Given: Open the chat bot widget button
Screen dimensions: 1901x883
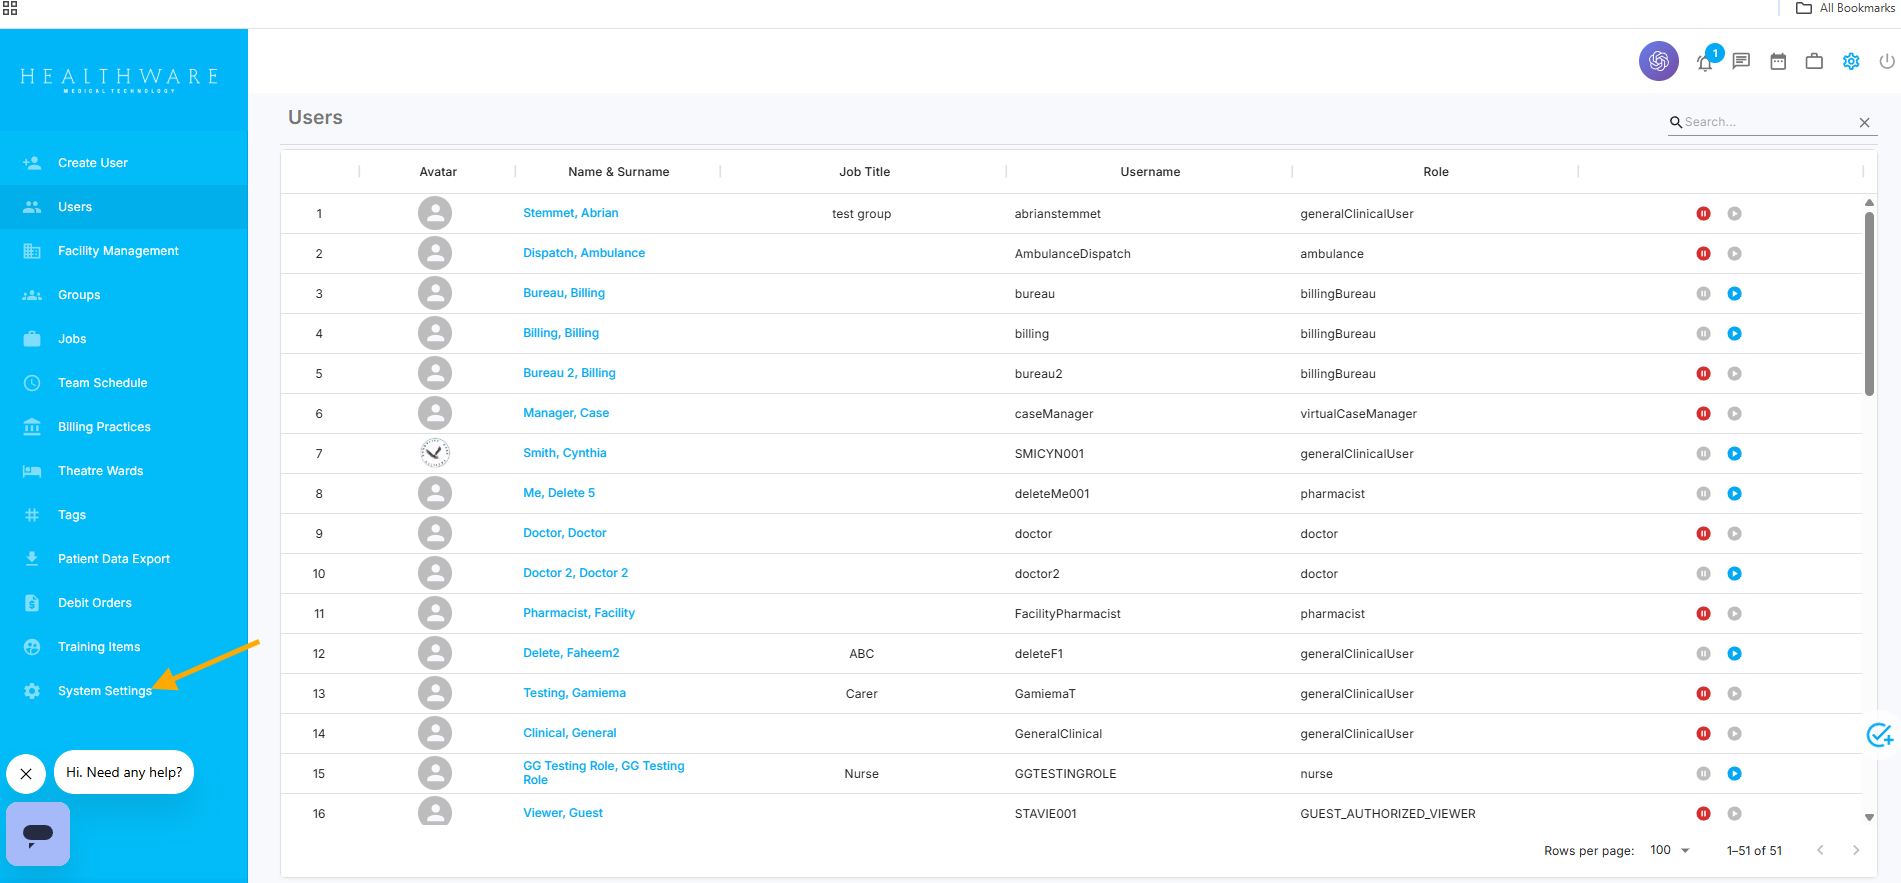Looking at the screenshot, I should (38, 833).
